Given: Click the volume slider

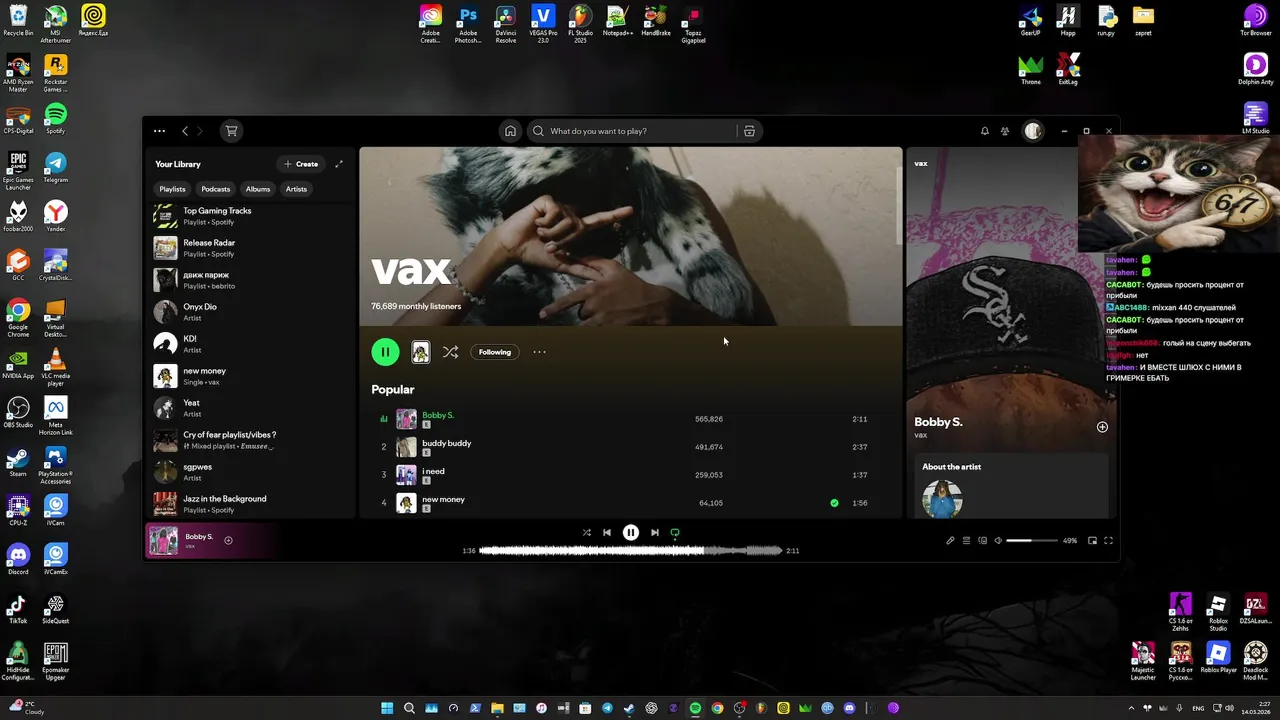Looking at the screenshot, I should pos(1032,541).
